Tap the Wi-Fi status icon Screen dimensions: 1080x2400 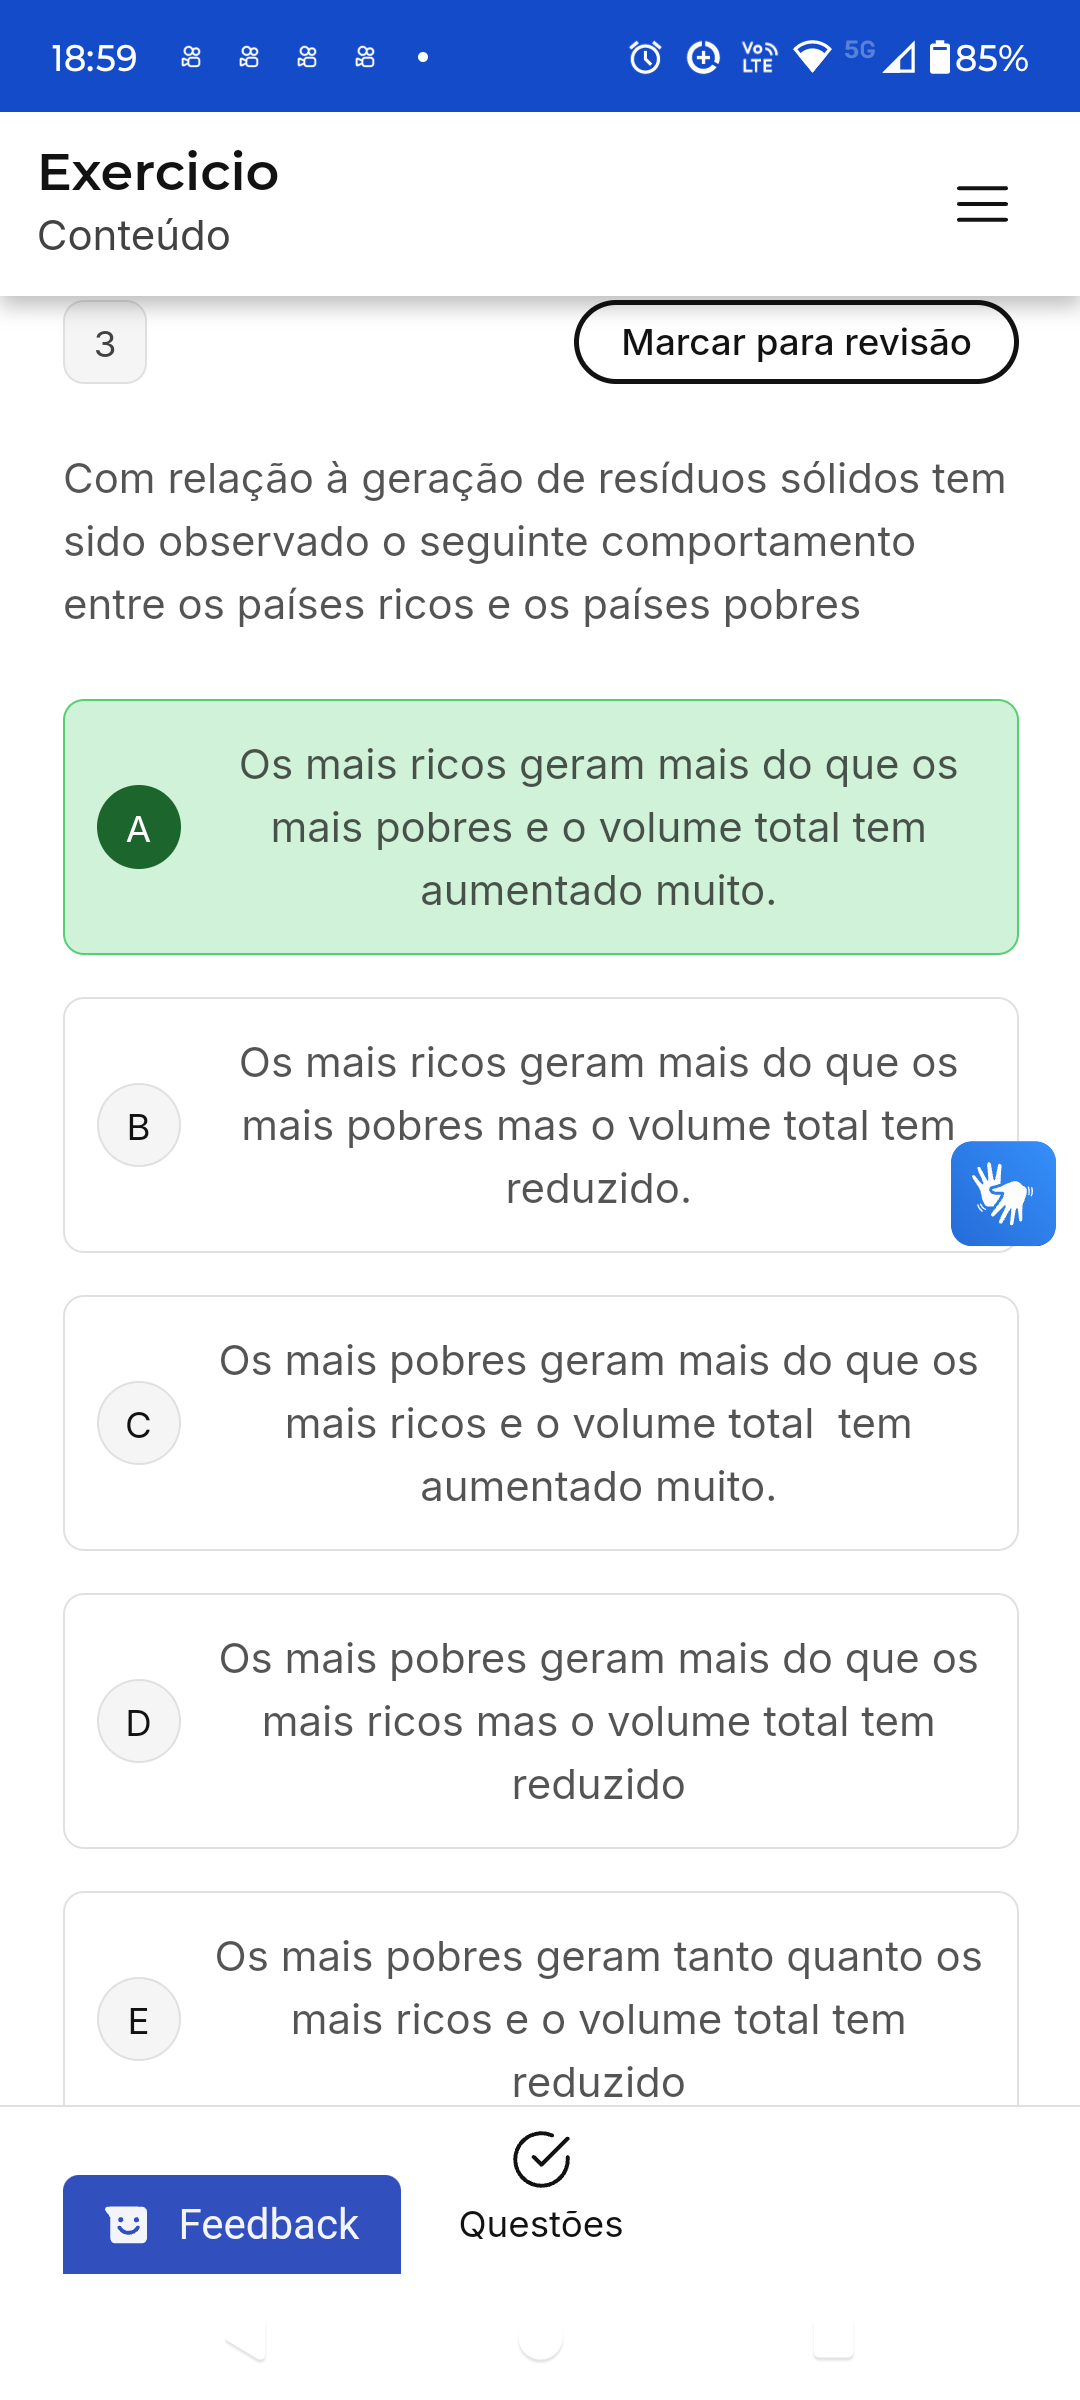tap(812, 58)
